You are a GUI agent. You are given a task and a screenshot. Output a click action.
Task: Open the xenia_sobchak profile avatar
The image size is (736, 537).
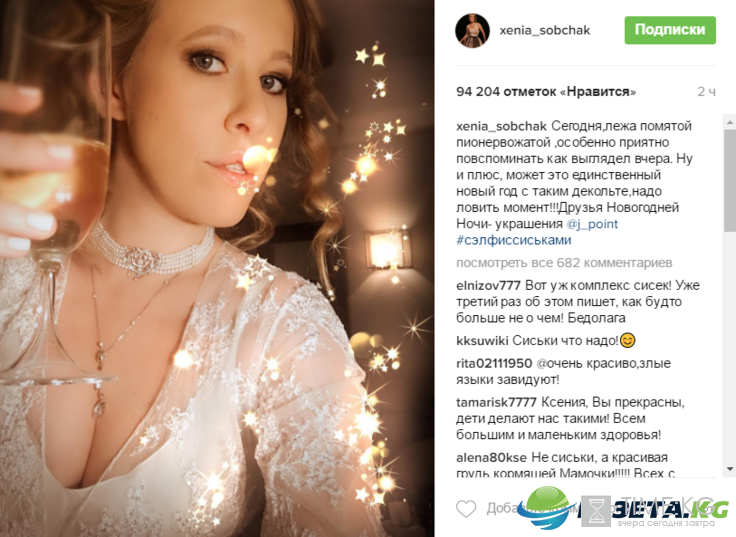(472, 31)
